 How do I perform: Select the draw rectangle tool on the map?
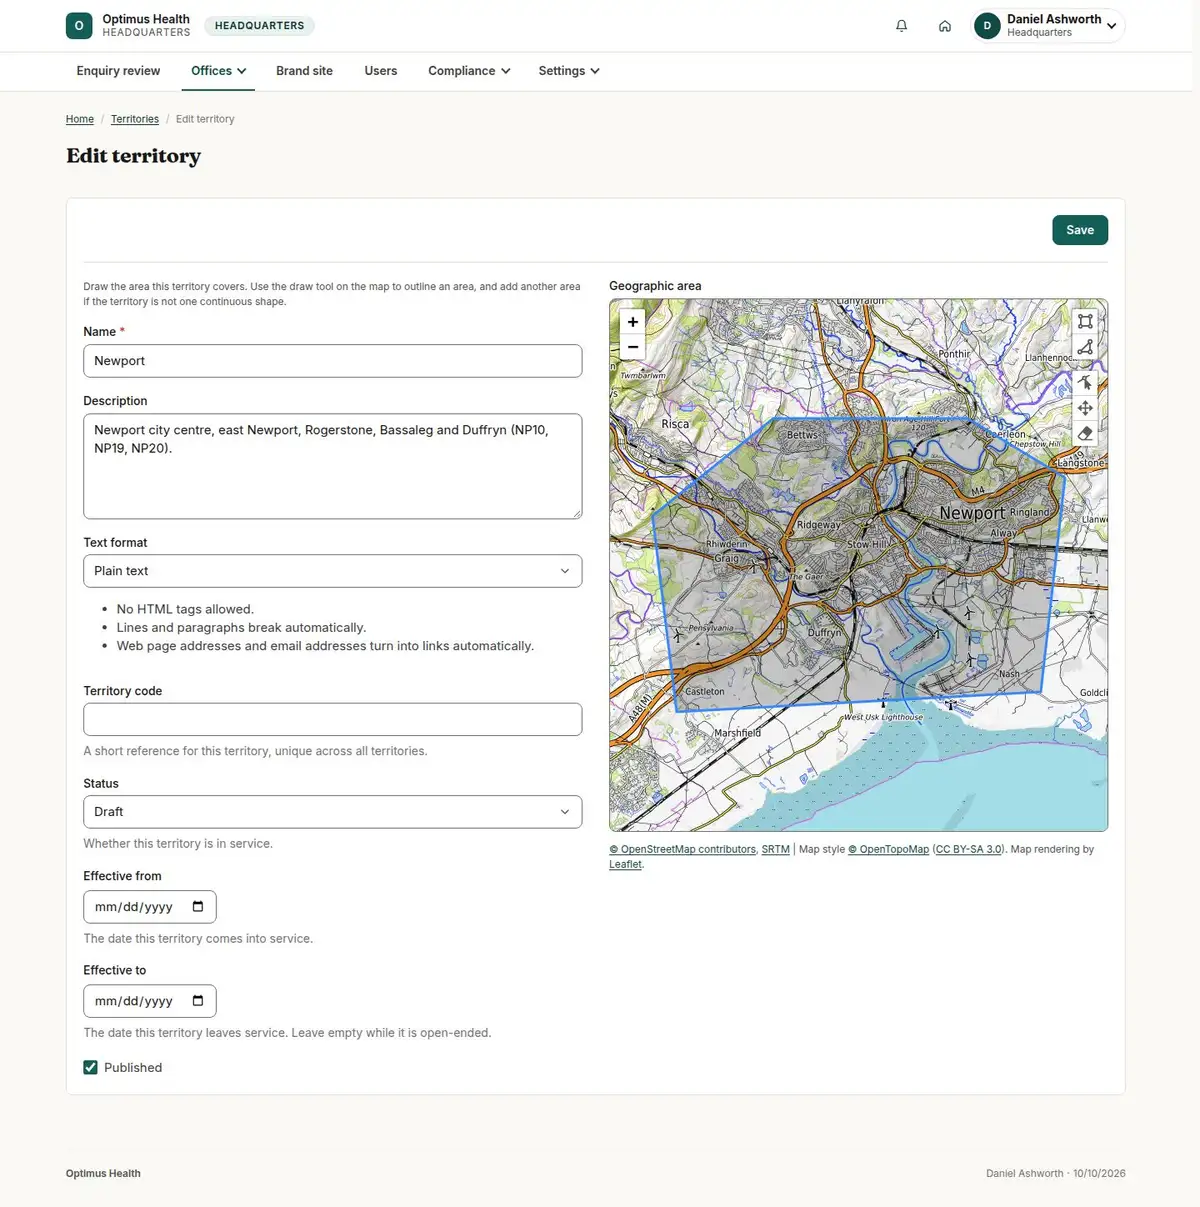1085,321
